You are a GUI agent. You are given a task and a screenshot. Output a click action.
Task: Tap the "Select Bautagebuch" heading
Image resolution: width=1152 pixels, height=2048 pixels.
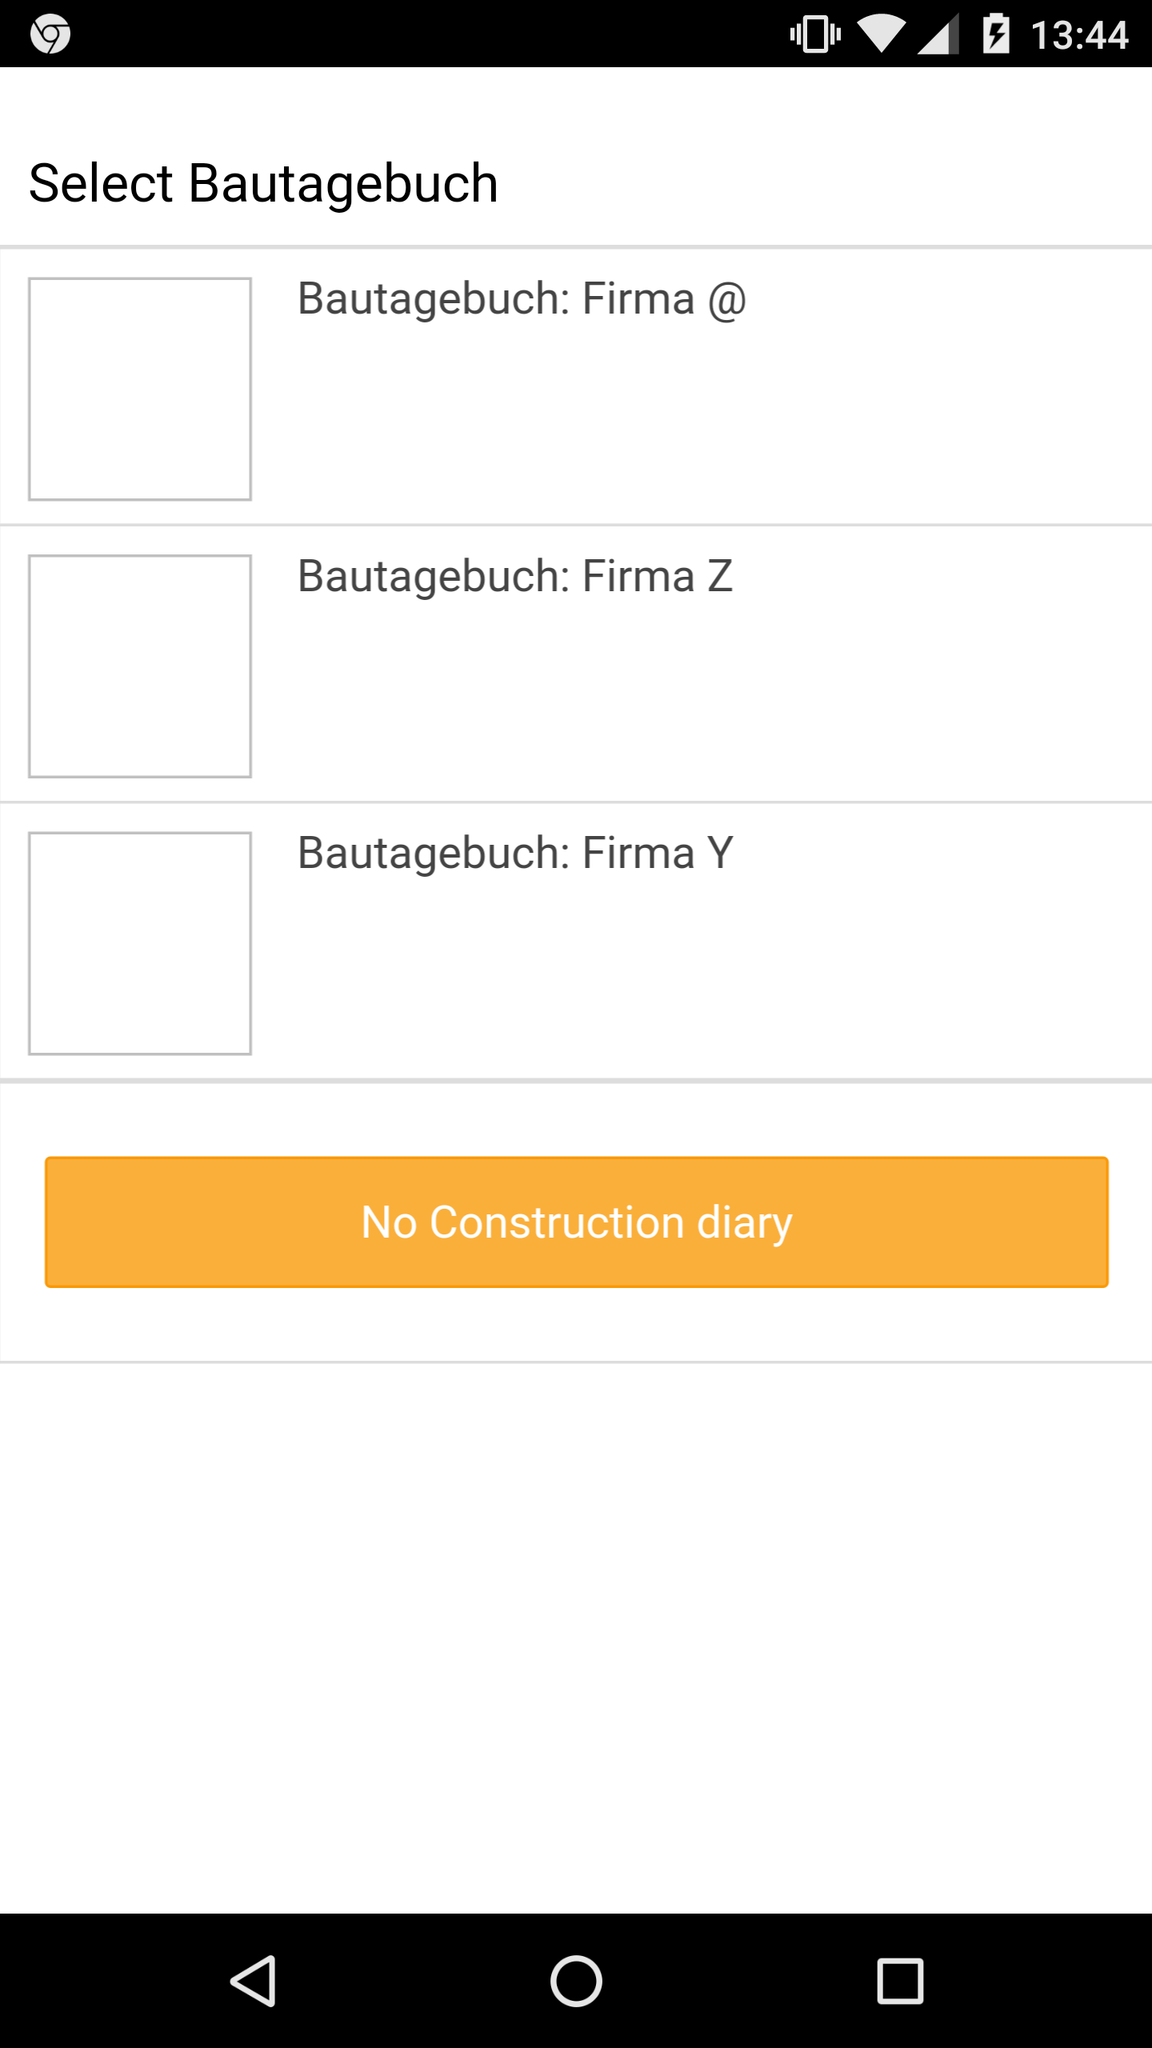click(263, 183)
